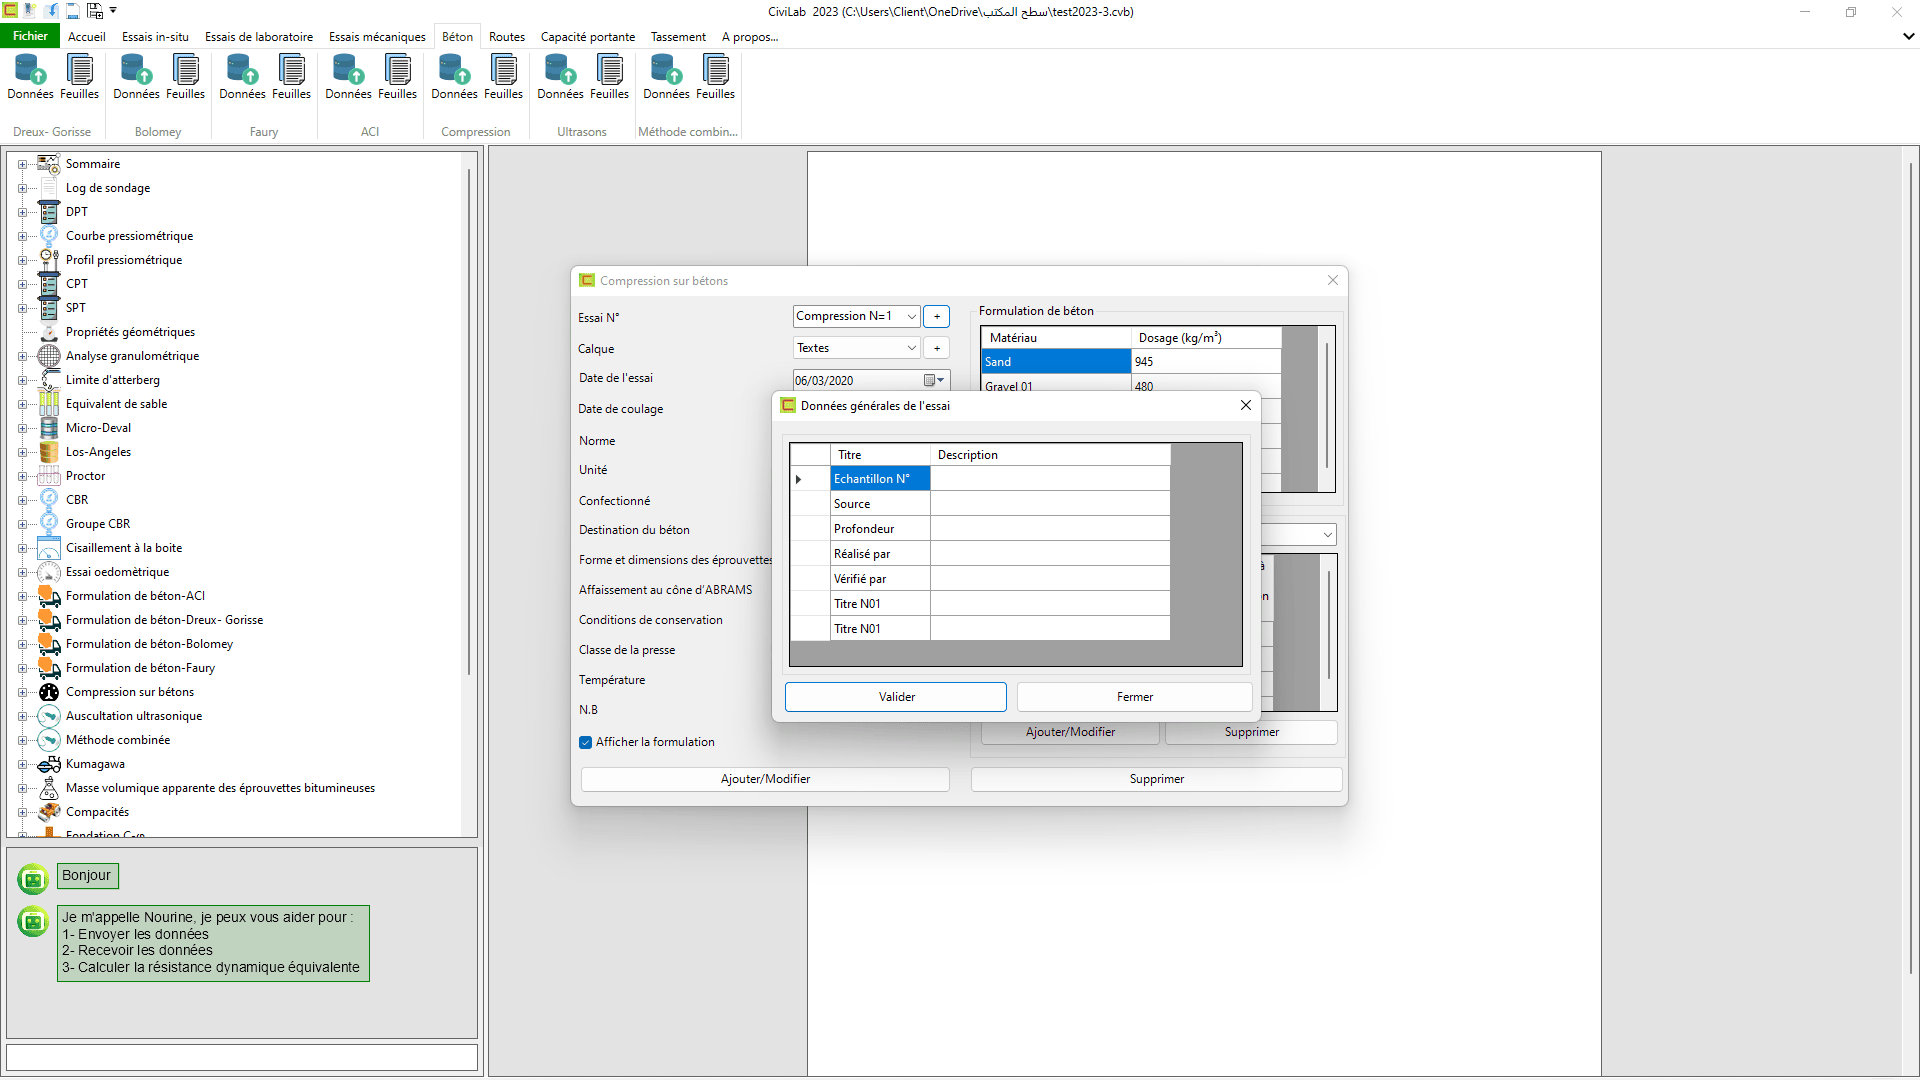The image size is (1920, 1080).
Task: Open Données in the Dreux-Gorisse group
Action: [x=30, y=77]
